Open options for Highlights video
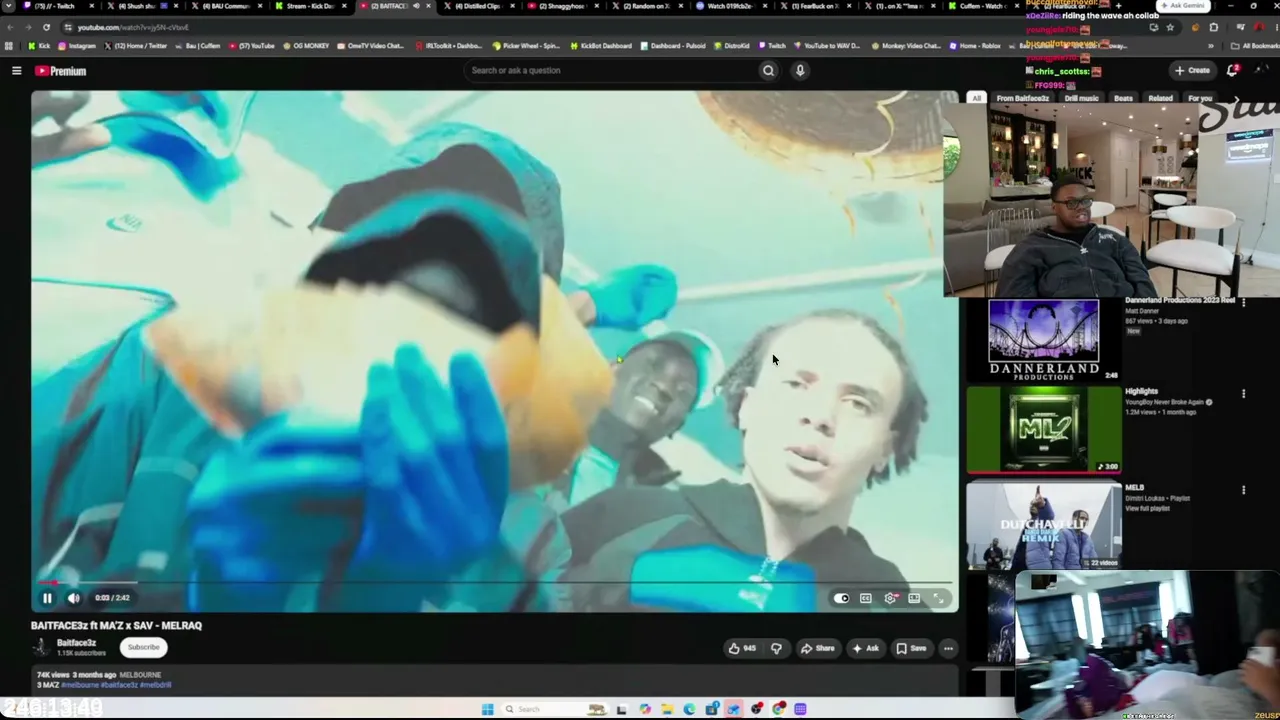 1243,394
